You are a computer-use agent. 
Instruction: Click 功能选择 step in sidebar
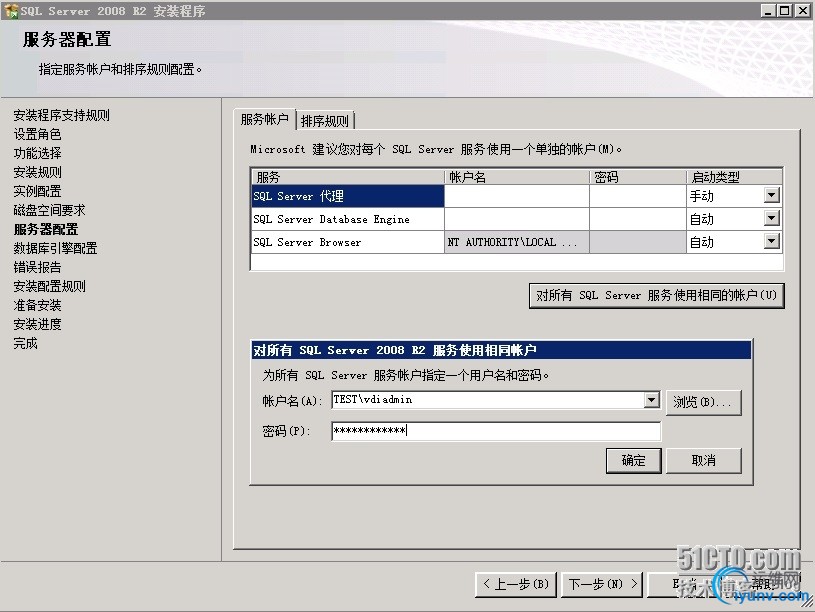(x=37, y=153)
